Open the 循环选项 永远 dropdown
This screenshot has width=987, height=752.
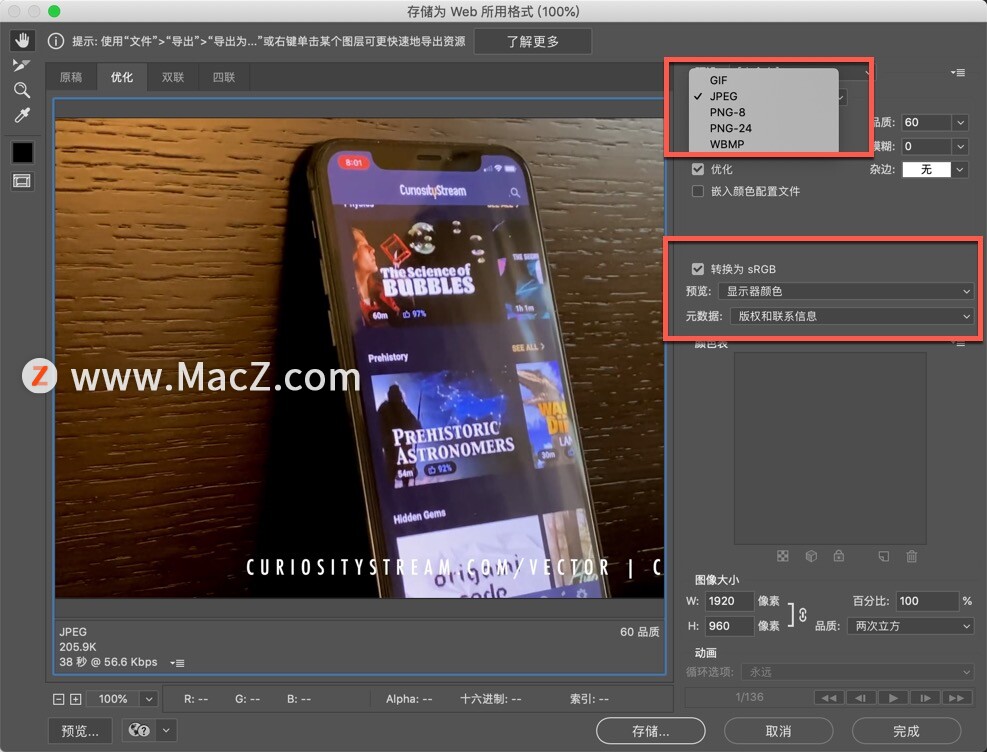coord(857,672)
